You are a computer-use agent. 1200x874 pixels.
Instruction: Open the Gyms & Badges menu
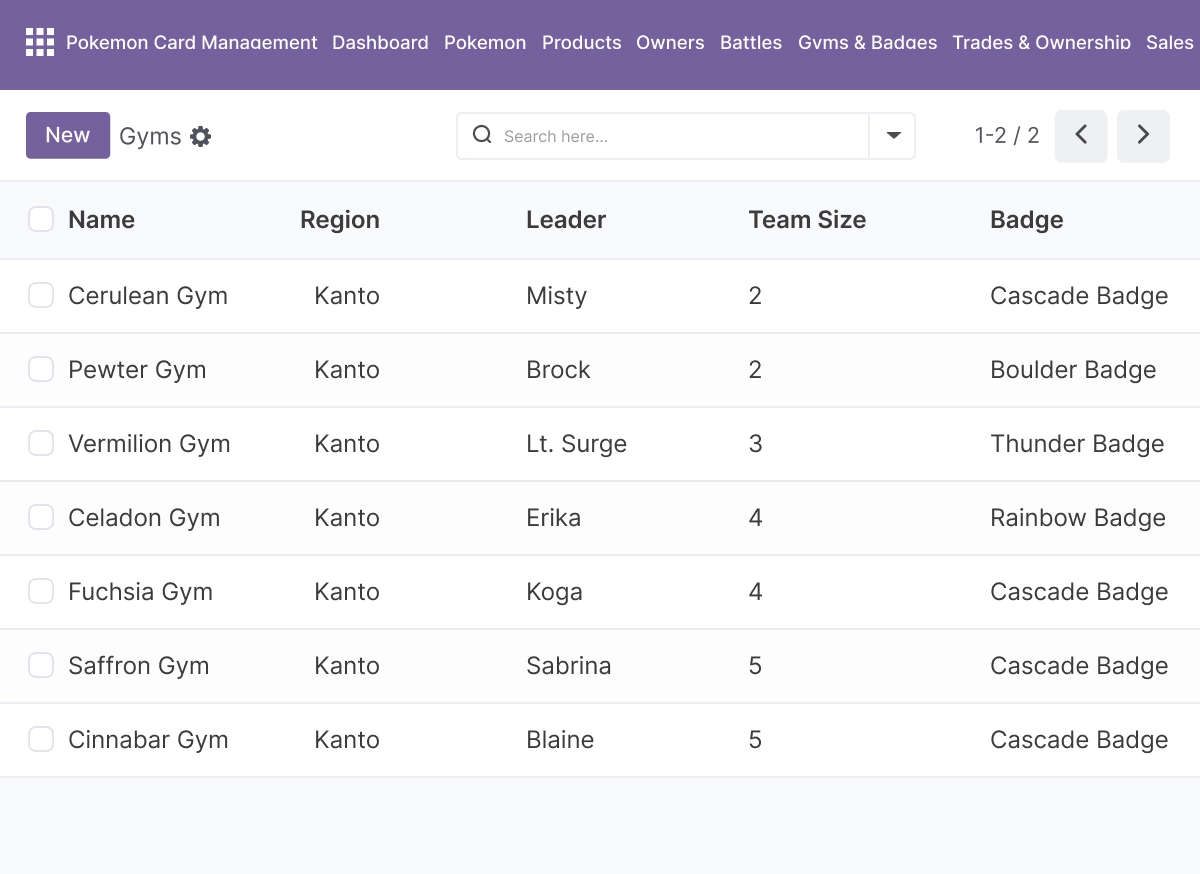[867, 42]
